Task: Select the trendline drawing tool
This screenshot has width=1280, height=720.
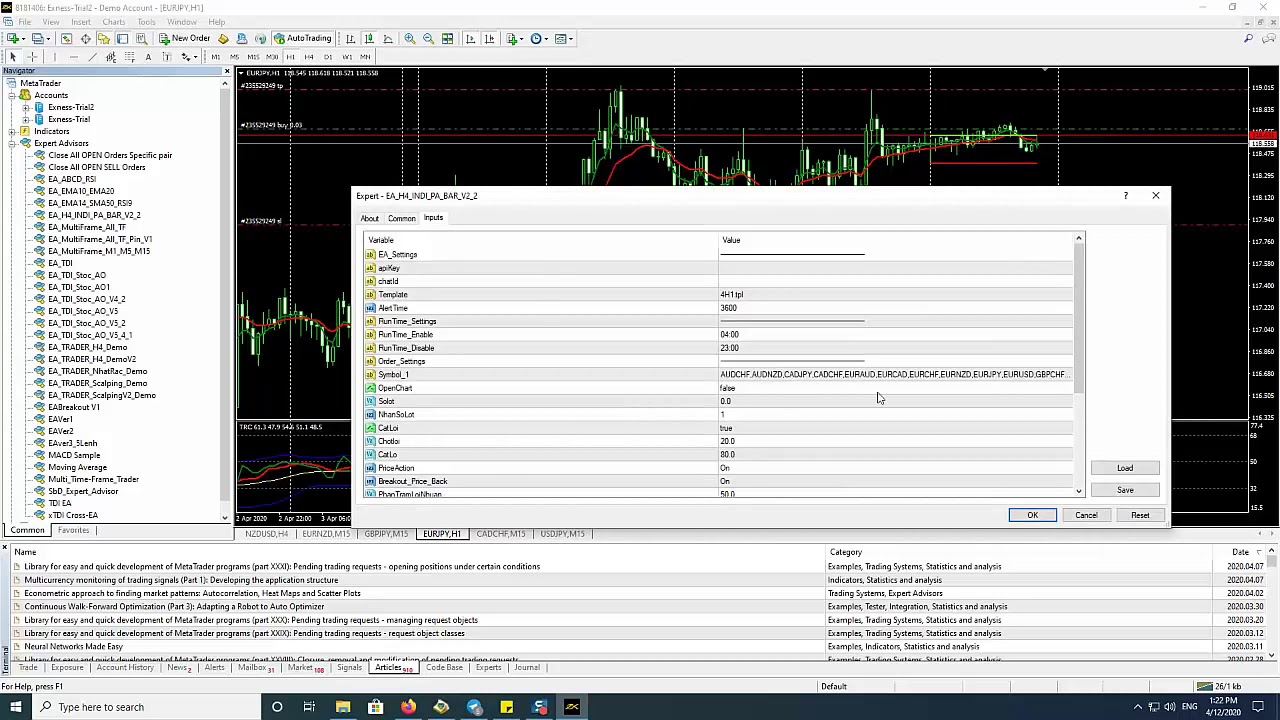Action: tap(92, 57)
